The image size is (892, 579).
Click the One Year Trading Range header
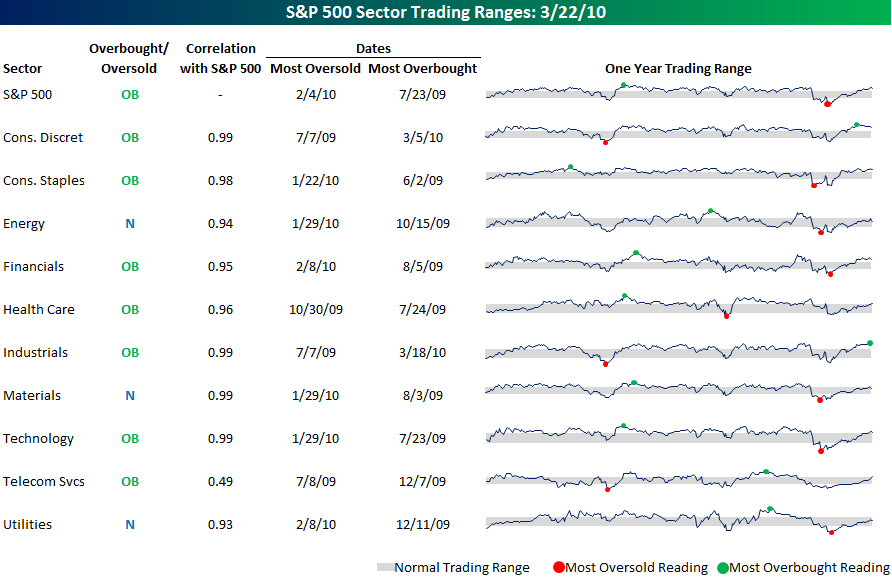[678, 69]
